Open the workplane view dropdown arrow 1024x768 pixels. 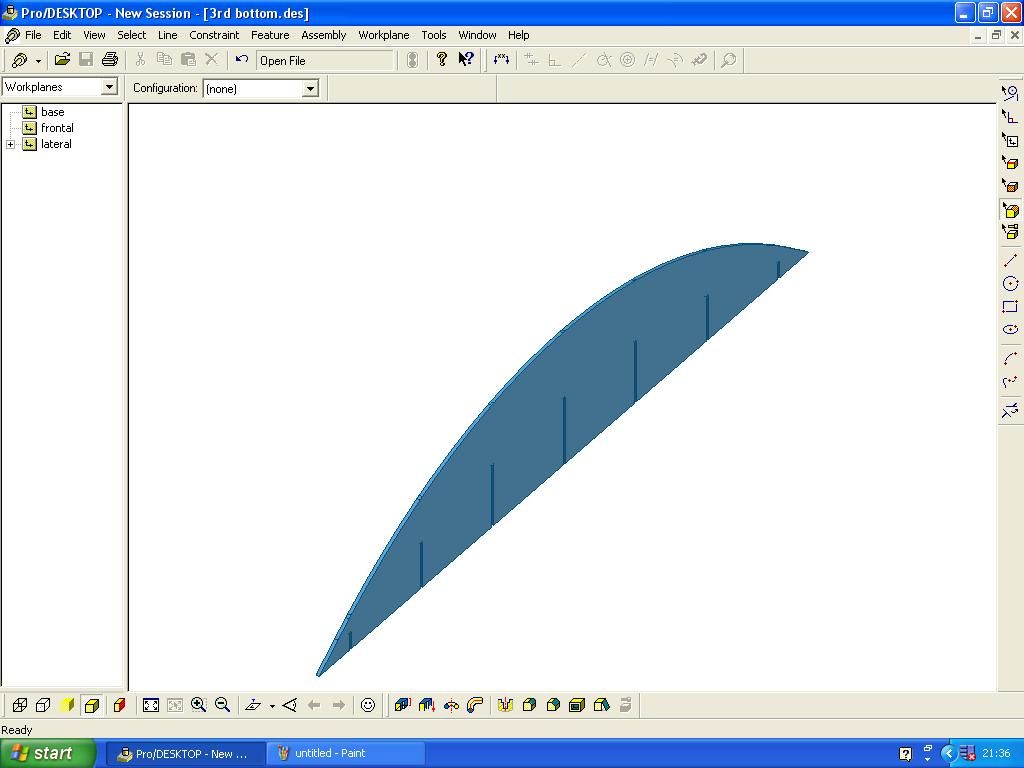pyautogui.click(x=272, y=706)
